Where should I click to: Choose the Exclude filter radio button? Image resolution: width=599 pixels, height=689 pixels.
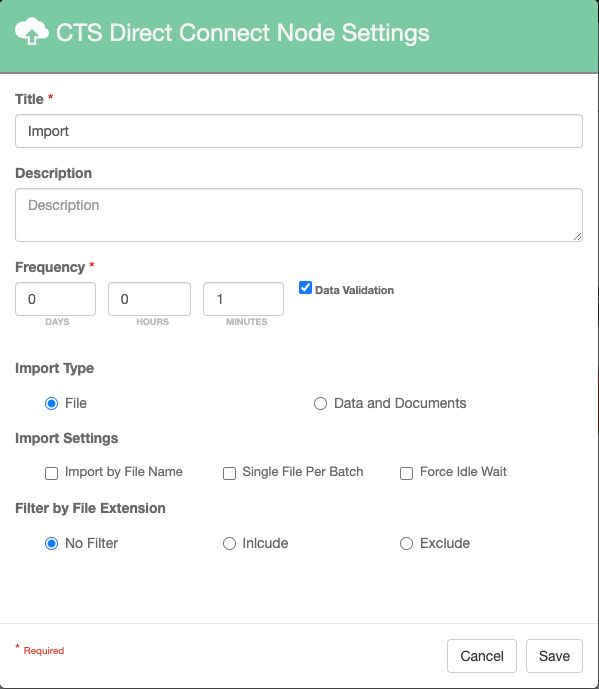tap(407, 544)
